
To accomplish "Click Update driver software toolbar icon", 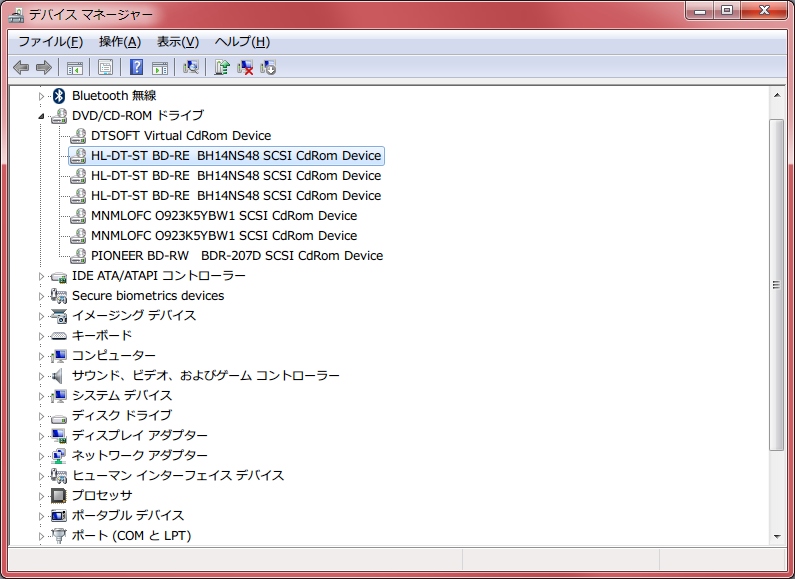I will point(222,67).
